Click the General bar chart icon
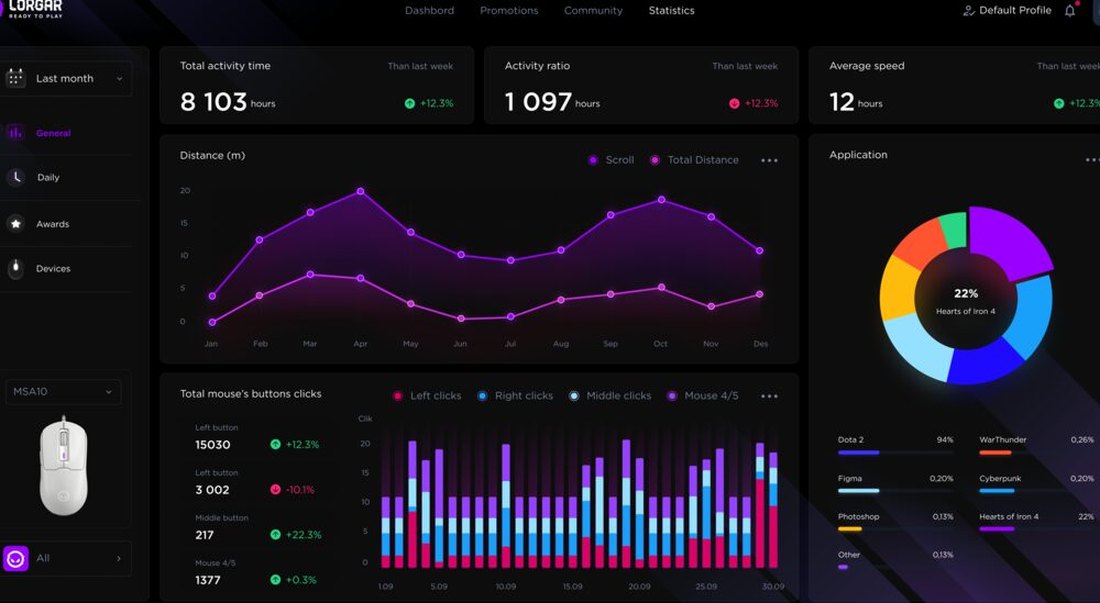 15,133
